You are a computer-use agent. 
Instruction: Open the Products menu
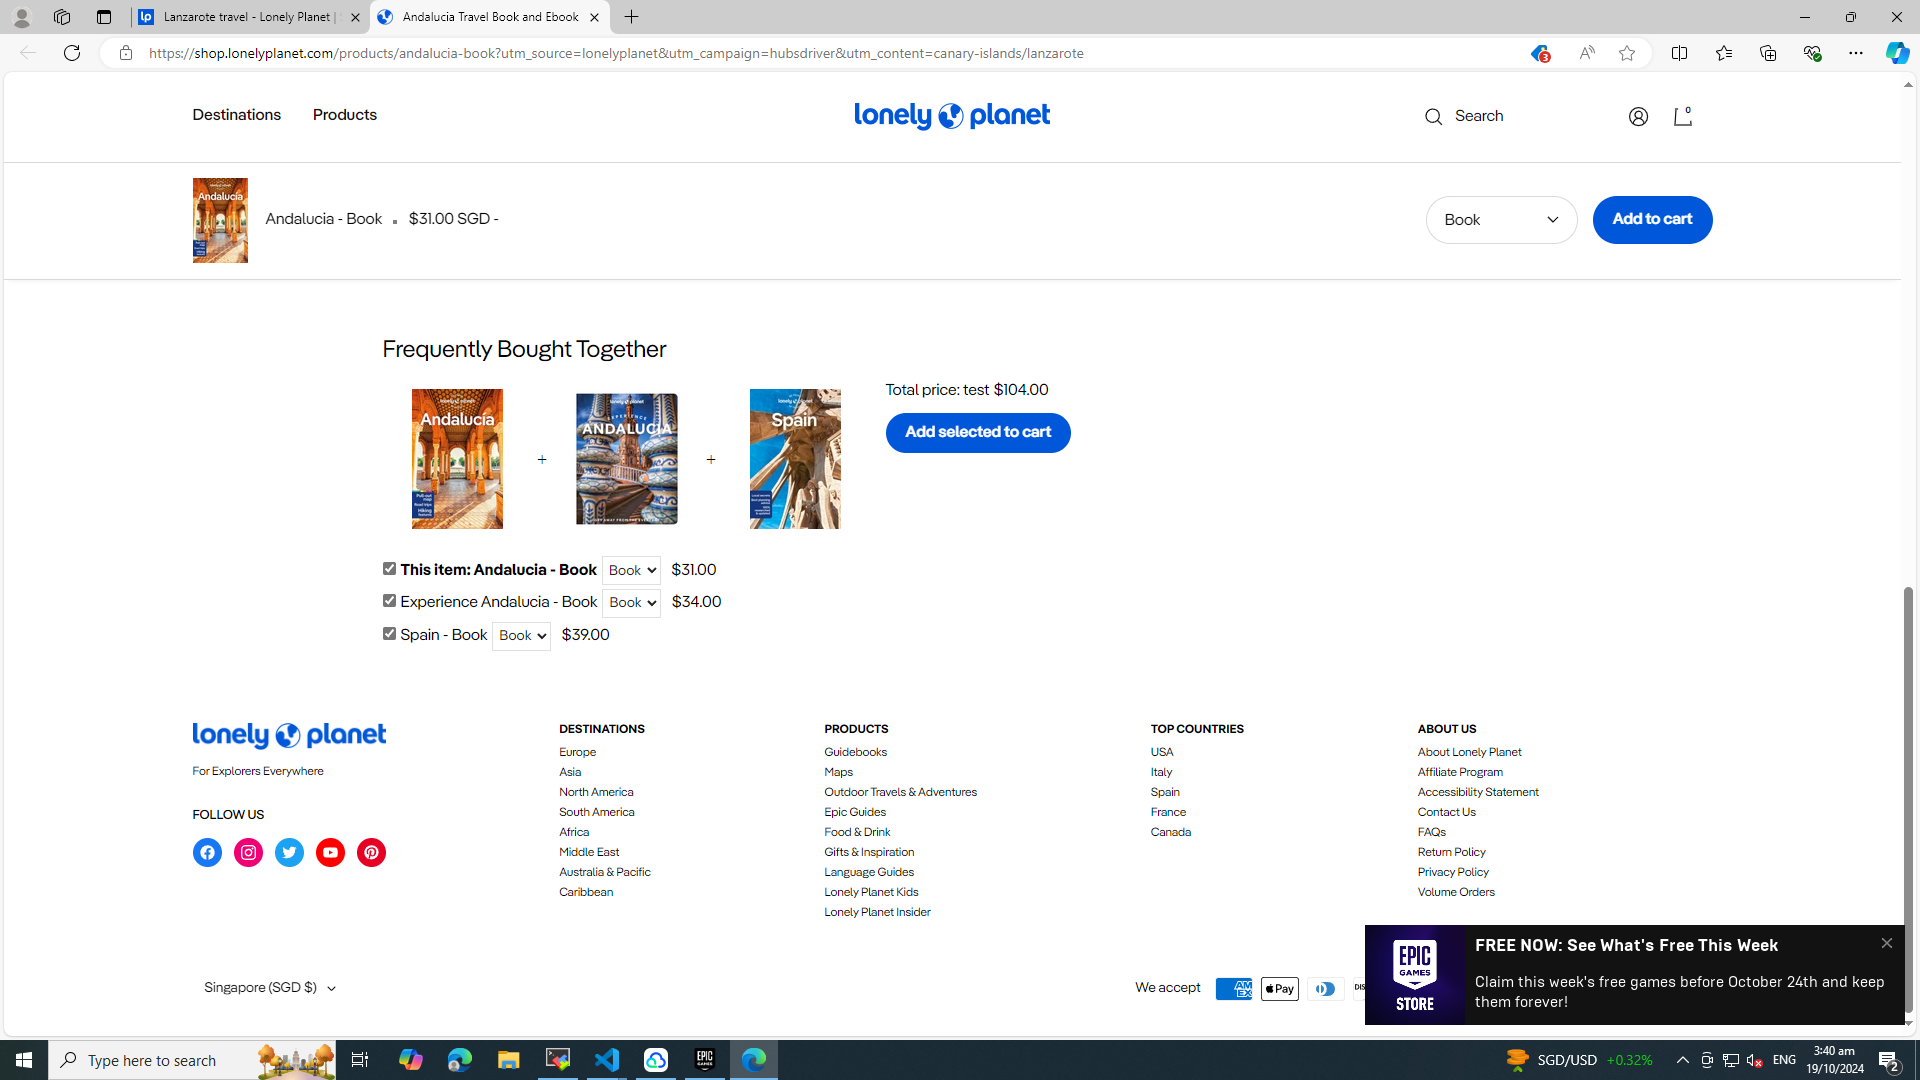click(344, 115)
